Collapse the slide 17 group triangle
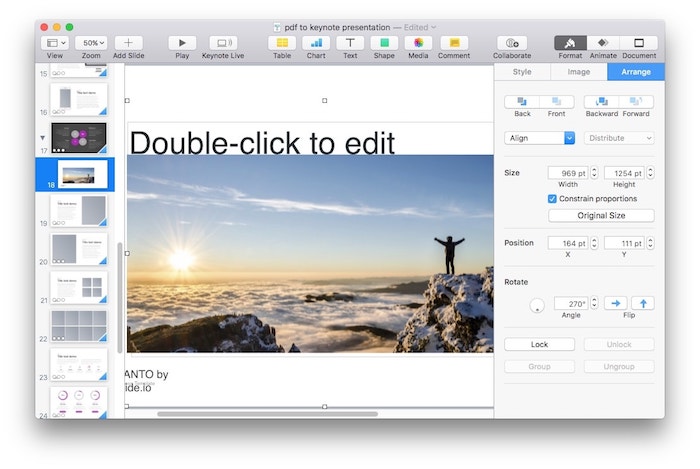700x469 pixels. 42,136
